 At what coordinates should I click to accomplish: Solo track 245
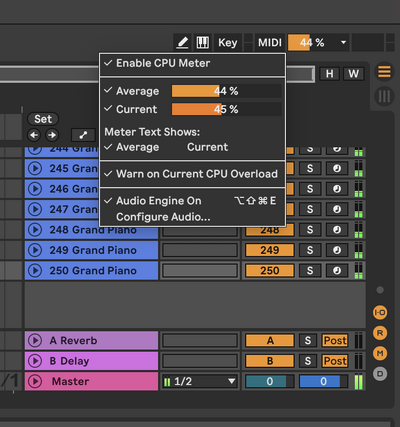[310, 169]
